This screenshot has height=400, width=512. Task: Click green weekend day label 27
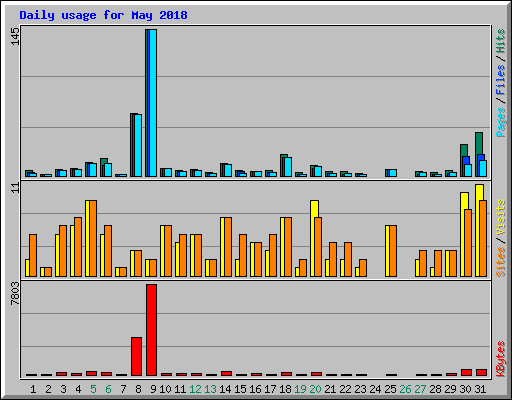coord(420,389)
